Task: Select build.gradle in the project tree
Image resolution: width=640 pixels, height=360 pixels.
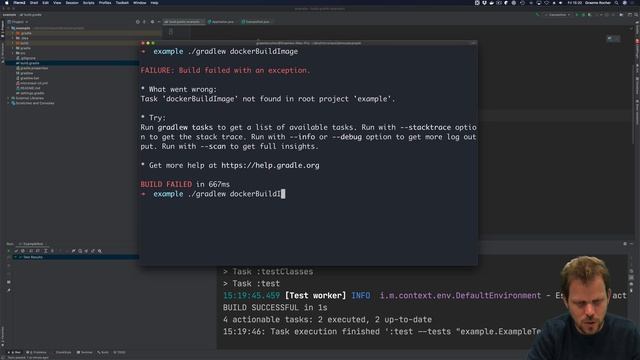Action: click(x=29, y=63)
